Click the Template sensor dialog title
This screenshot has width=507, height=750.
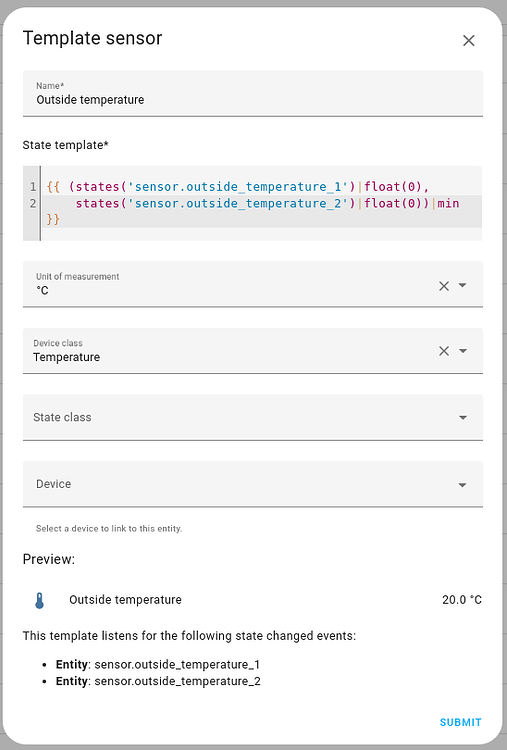point(93,38)
